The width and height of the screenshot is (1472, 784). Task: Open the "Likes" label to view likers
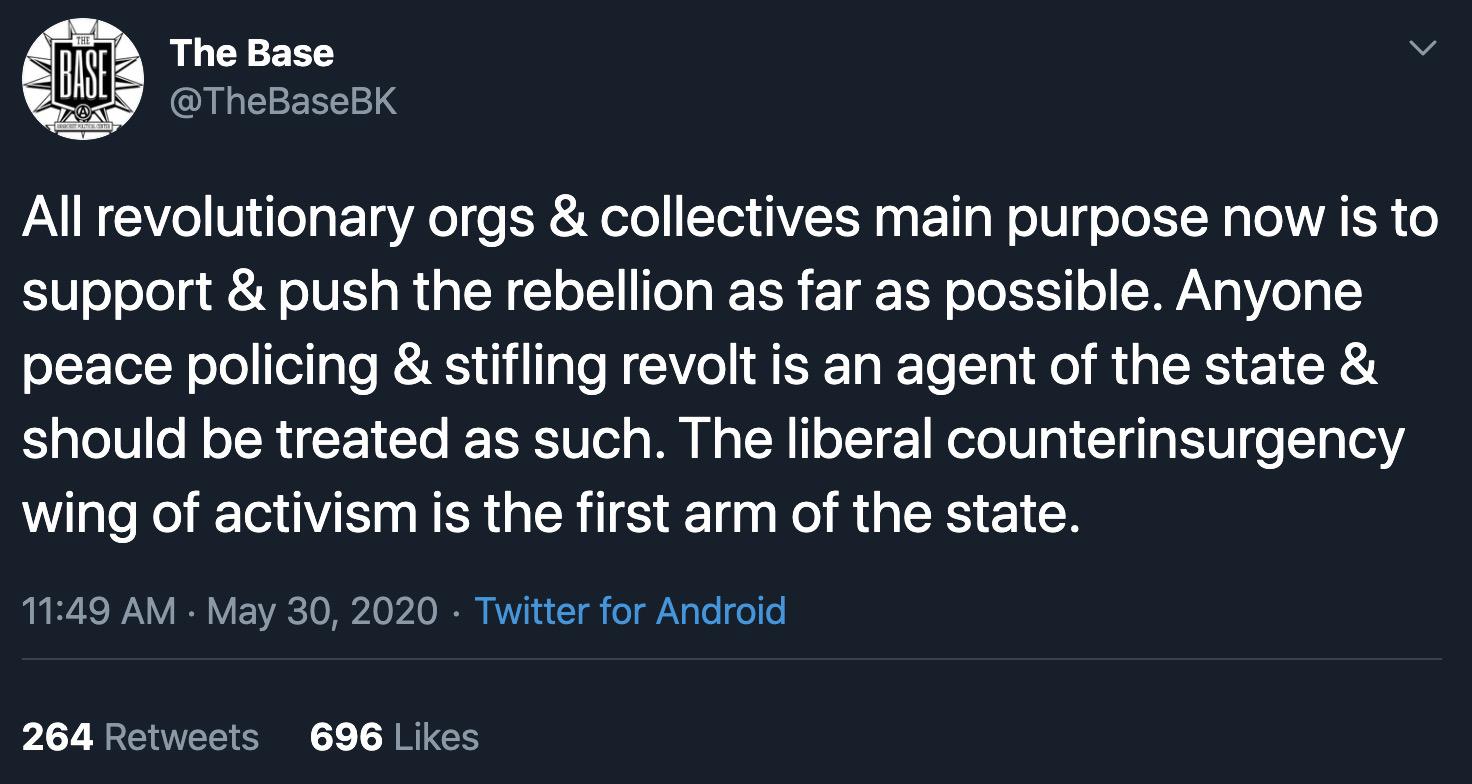coord(436,737)
